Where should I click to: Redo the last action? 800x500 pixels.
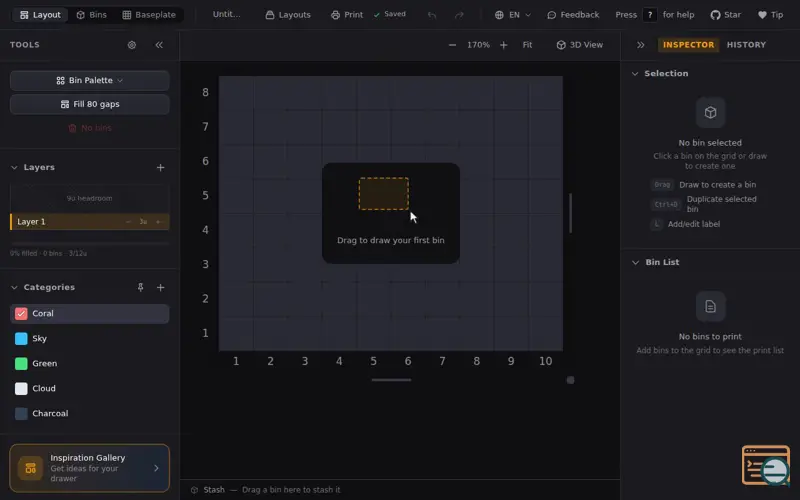coord(459,15)
